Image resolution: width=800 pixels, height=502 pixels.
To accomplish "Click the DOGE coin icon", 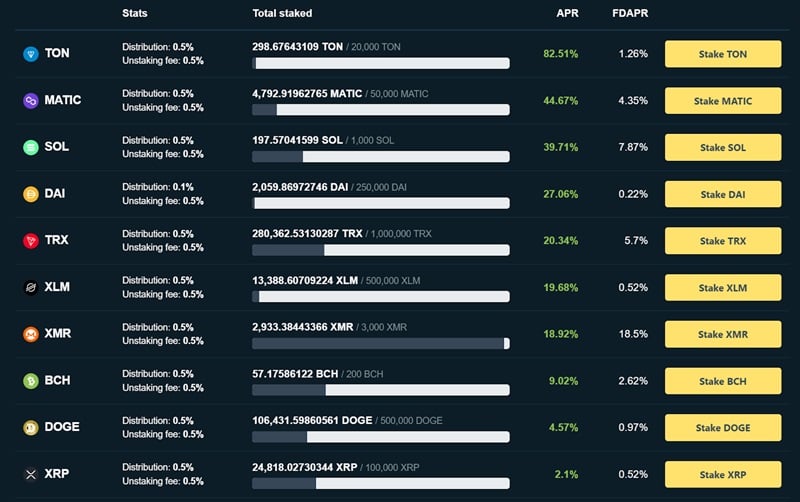I will [x=30, y=428].
